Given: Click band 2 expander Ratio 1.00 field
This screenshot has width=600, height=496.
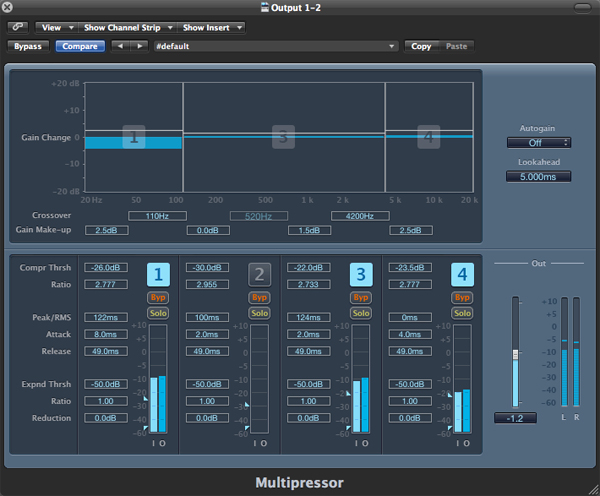Looking at the screenshot, I should point(207,401).
